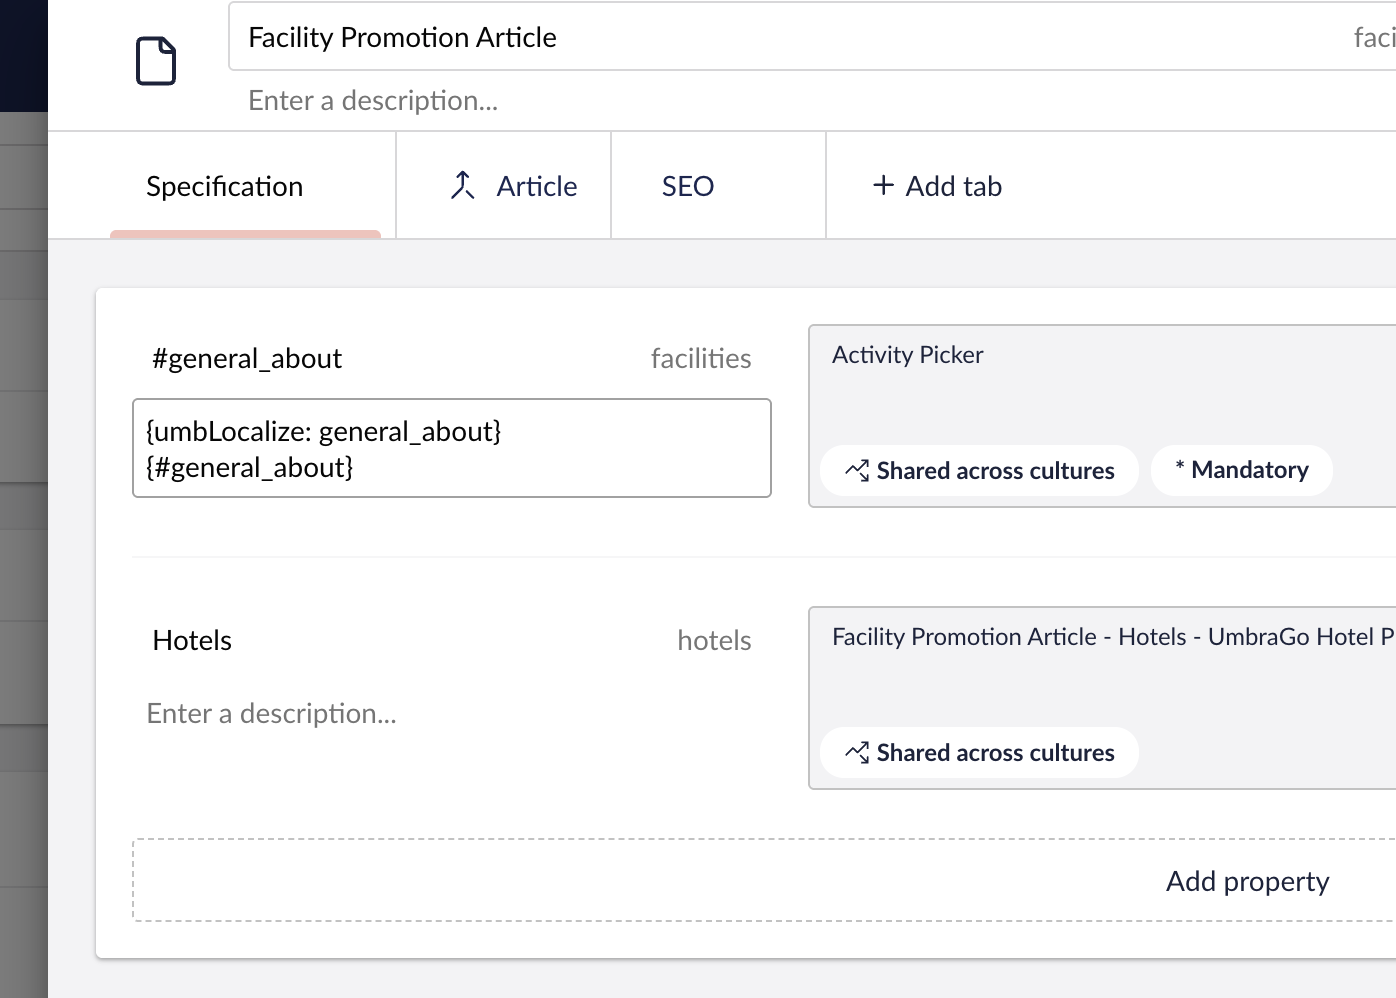Click the shuffle icon in the Activity Picker badge

click(x=857, y=471)
